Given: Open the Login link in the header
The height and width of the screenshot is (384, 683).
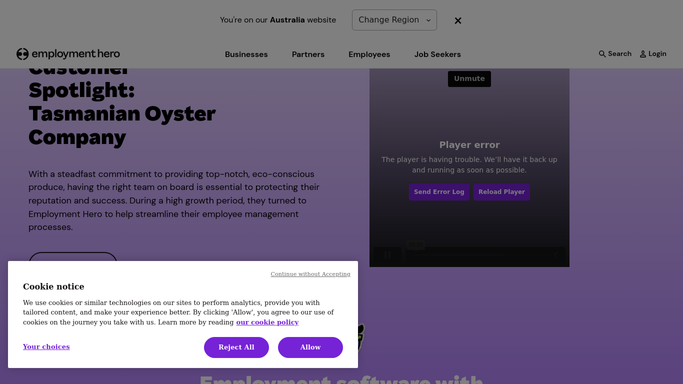Looking at the screenshot, I should point(653,54).
